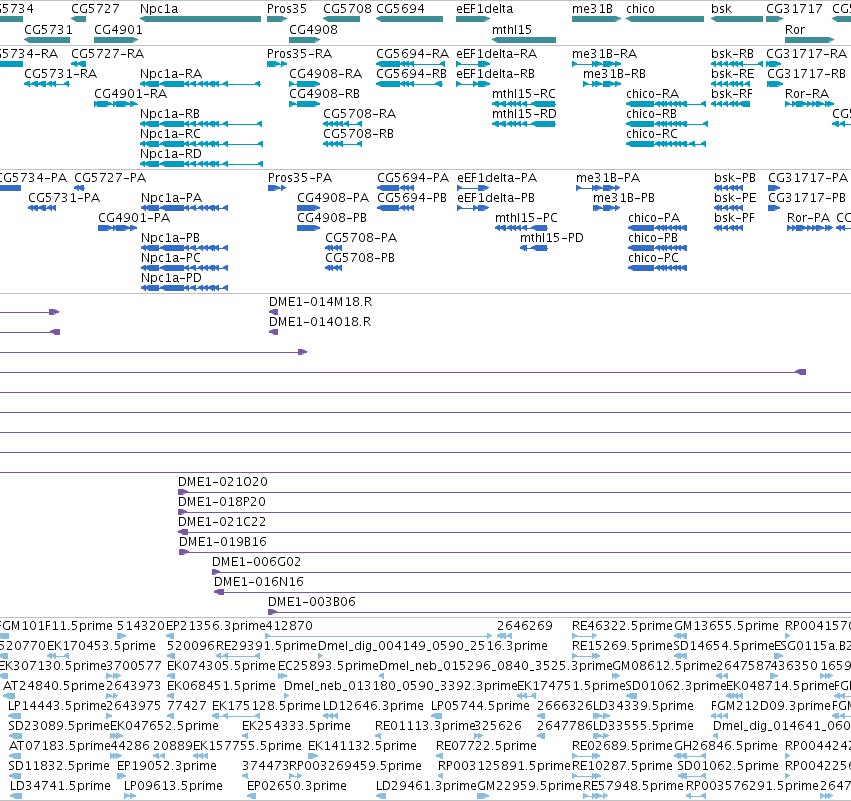Click BAC clone DME1-014M18.R label
Screen dimensions: 851x801
321,302
